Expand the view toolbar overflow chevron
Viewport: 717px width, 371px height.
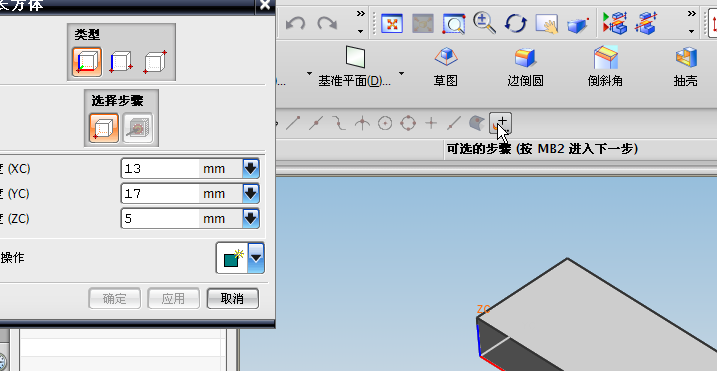[x=692, y=13]
